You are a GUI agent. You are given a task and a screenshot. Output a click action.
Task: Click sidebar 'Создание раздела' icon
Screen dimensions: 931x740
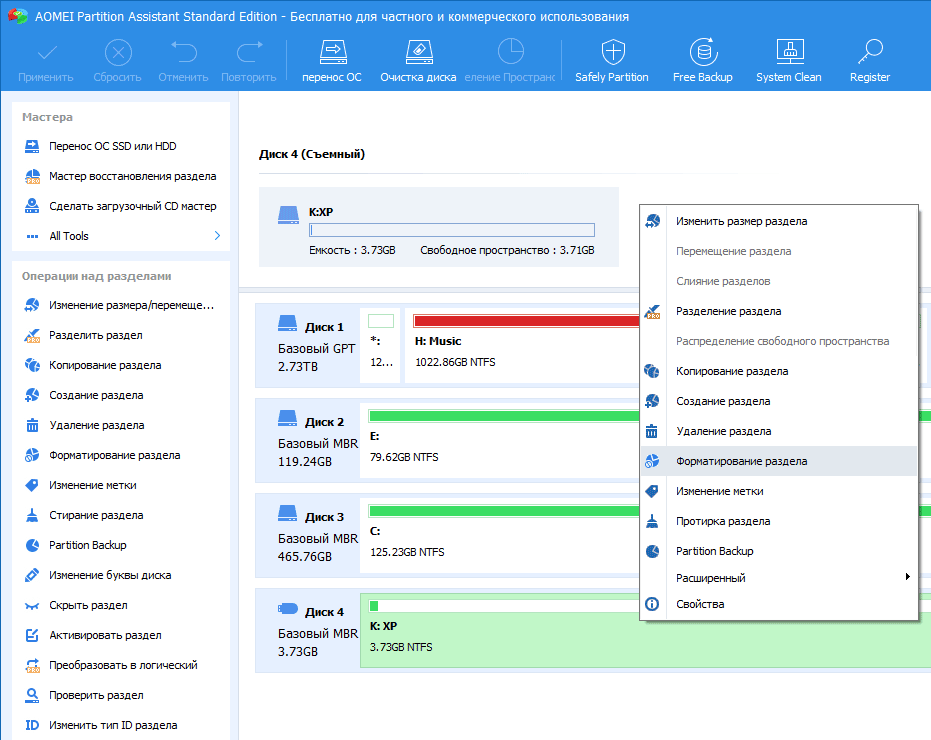pos(32,395)
